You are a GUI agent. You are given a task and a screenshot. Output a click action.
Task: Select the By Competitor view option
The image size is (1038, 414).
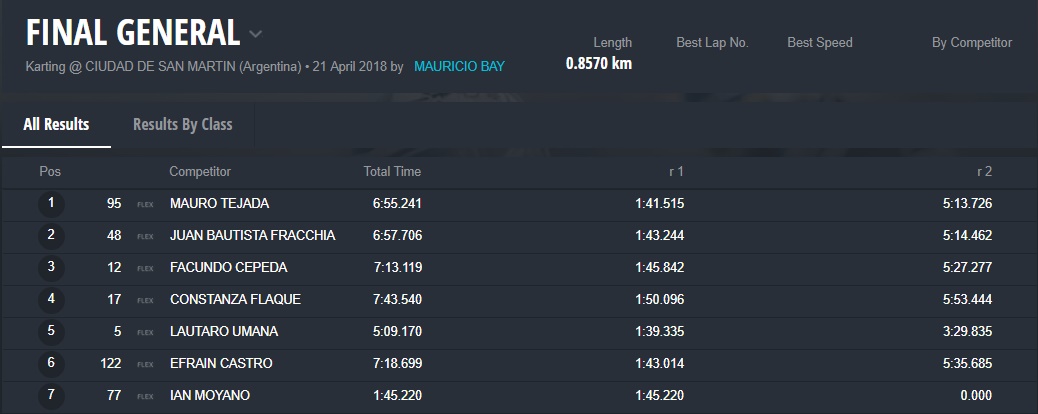971,43
